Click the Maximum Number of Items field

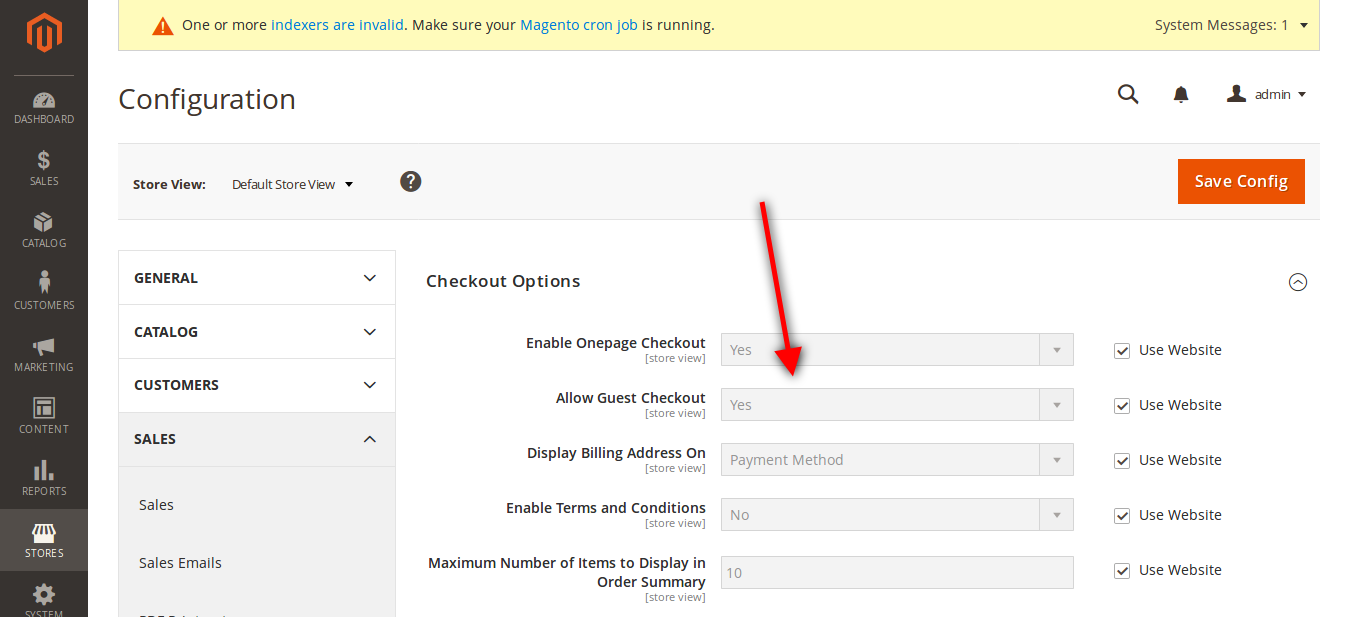pos(897,572)
